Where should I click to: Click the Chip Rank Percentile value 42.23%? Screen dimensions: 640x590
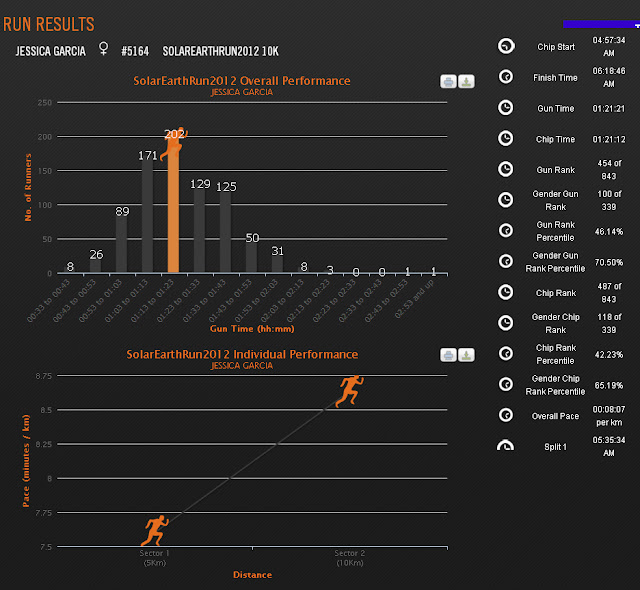(x=609, y=355)
